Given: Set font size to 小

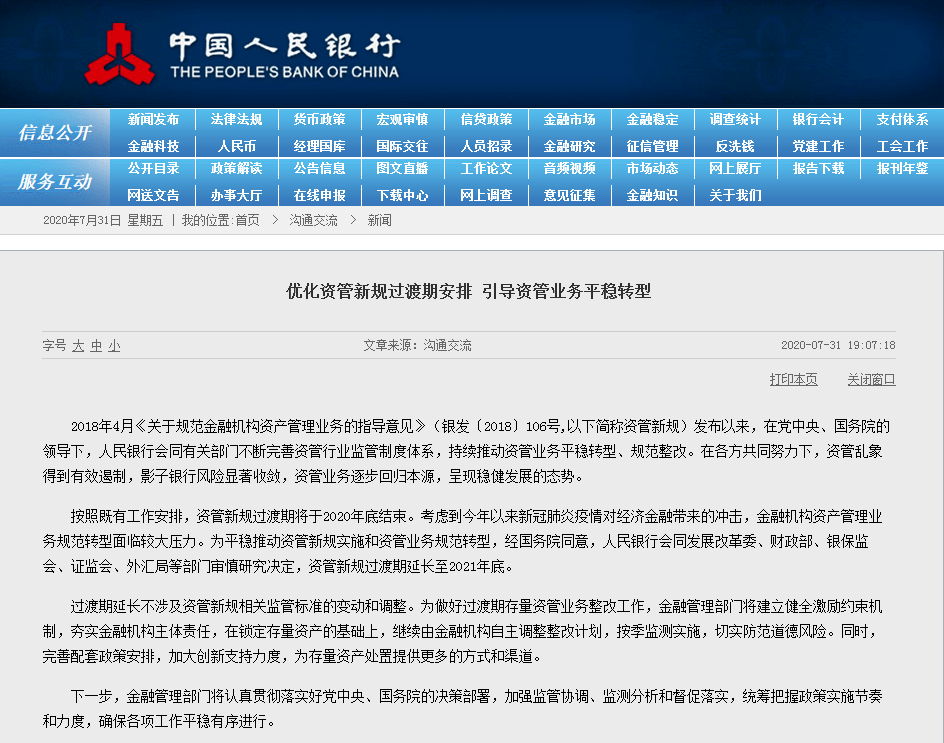Looking at the screenshot, I should click(x=114, y=346).
